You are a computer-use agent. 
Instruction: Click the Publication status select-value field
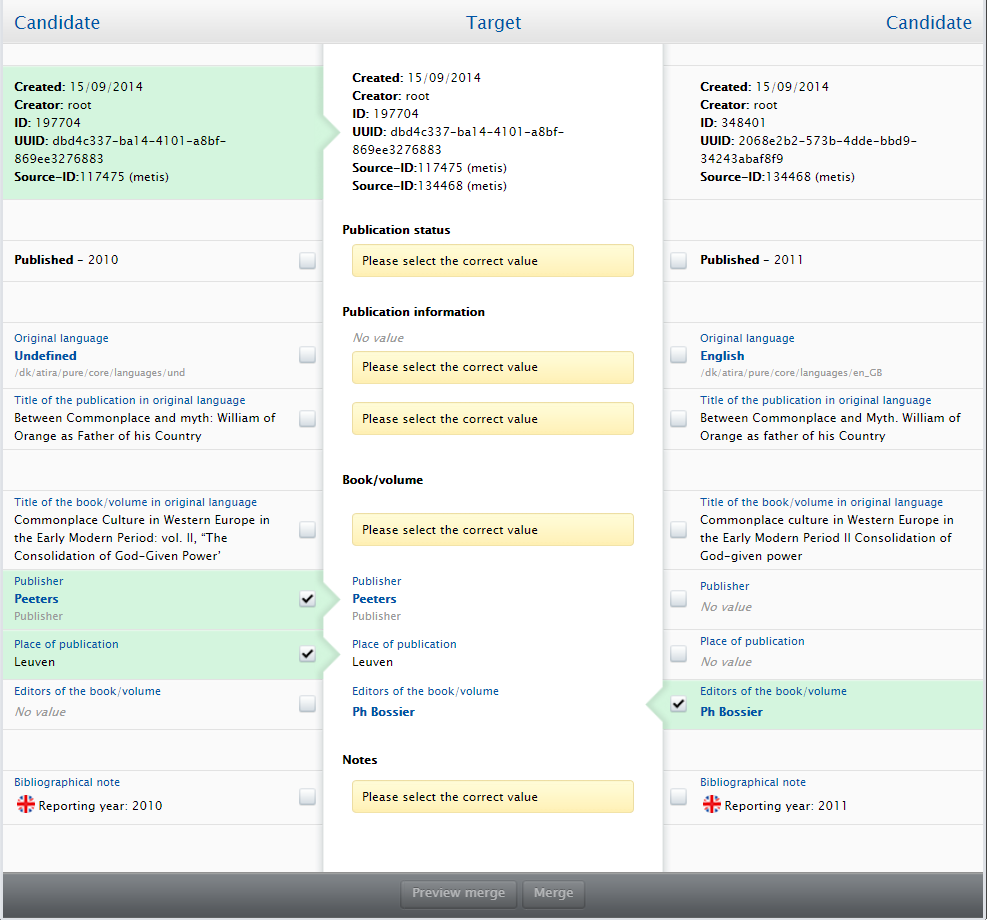[492, 261]
